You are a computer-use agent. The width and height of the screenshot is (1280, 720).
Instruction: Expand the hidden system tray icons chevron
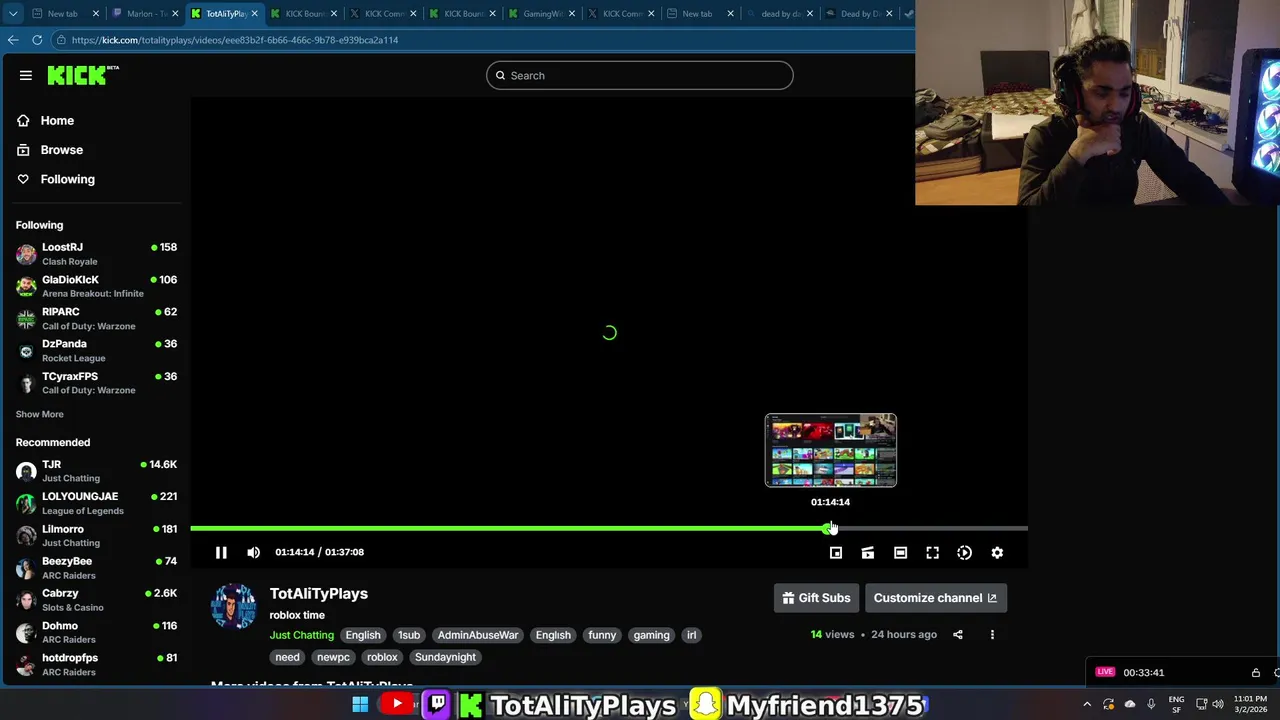1087,704
